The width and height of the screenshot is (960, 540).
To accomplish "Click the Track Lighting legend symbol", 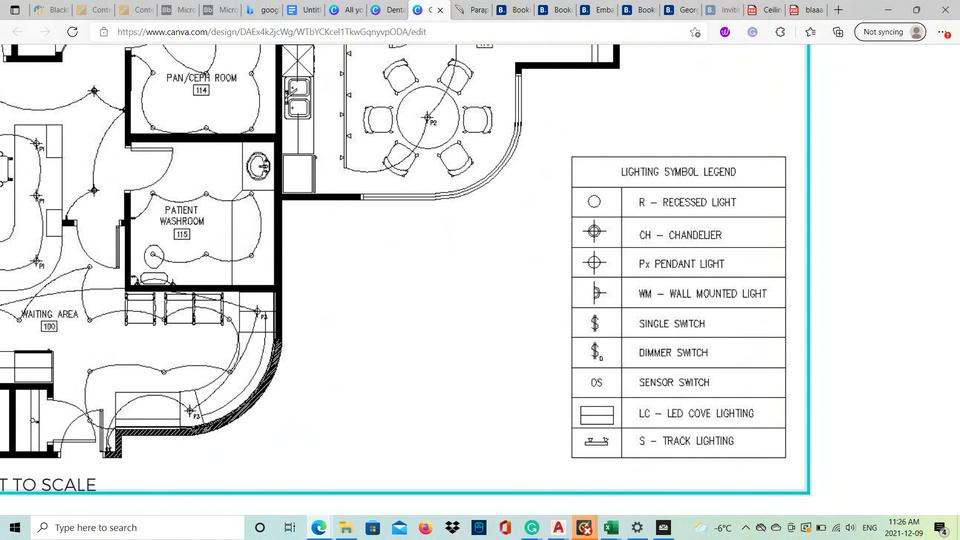I will (596, 441).
